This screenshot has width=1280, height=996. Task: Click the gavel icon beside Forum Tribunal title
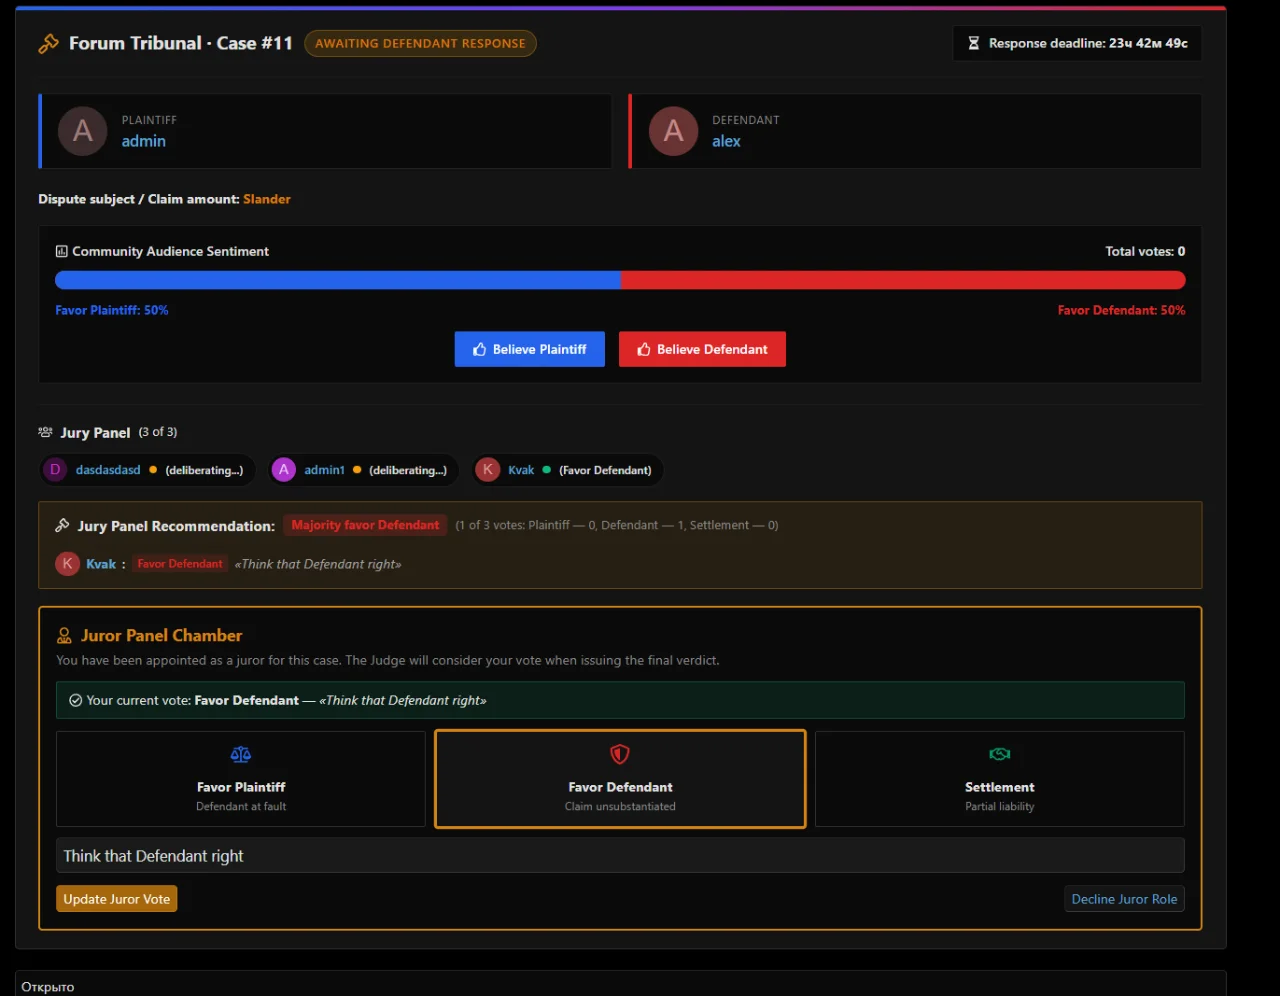click(48, 44)
